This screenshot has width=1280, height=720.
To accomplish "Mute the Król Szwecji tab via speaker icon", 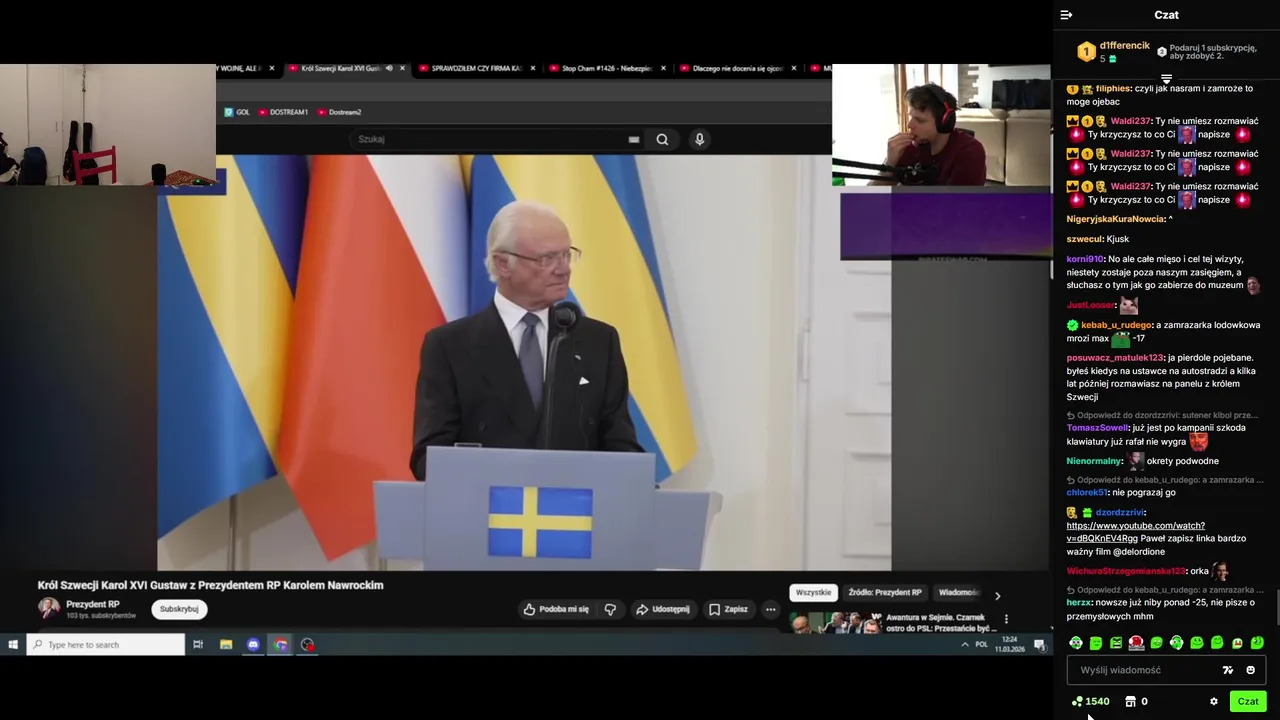I will (389, 68).
